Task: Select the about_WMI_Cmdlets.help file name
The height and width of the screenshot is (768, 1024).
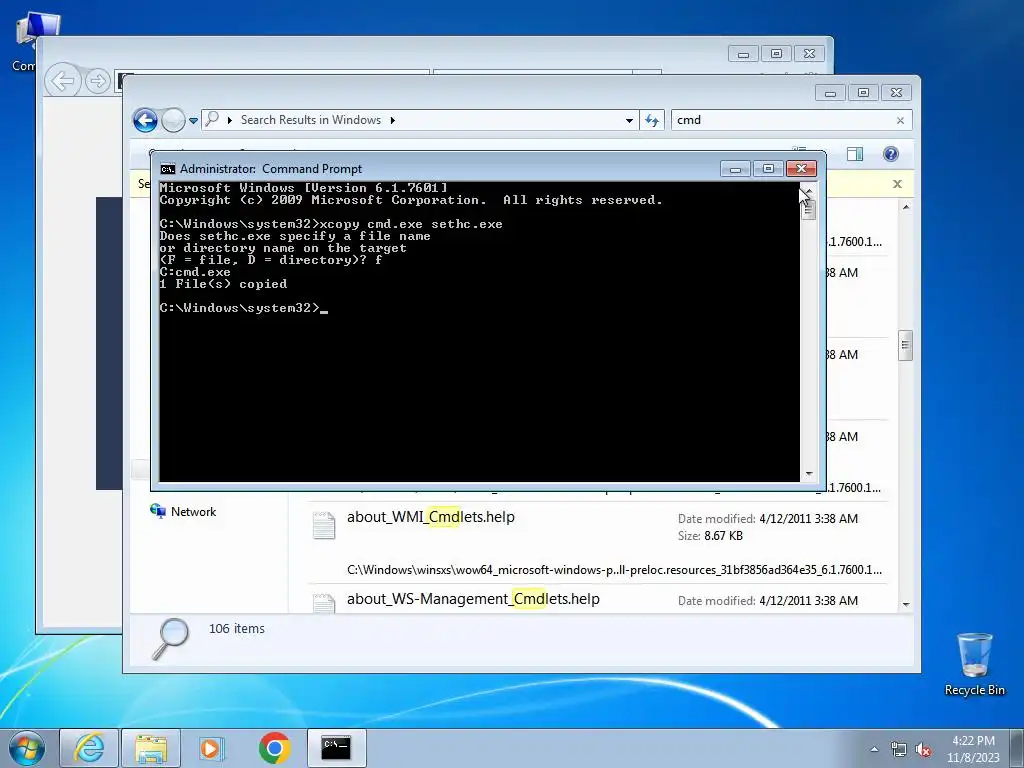Action: pos(430,517)
